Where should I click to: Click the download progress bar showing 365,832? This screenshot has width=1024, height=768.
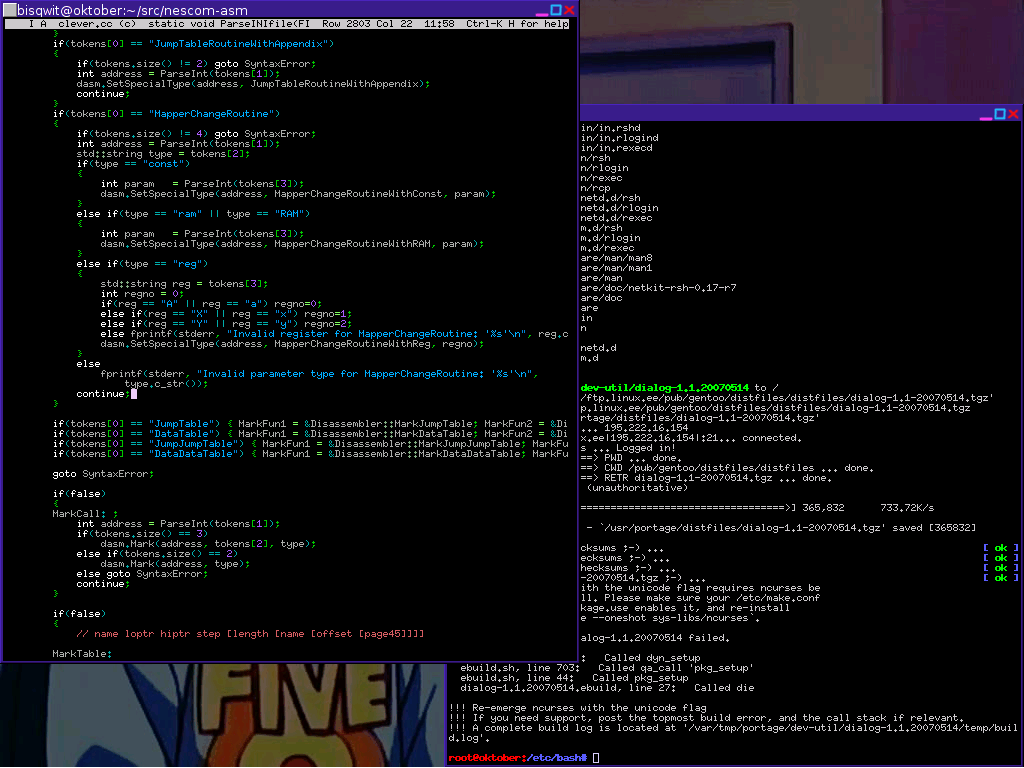point(690,508)
